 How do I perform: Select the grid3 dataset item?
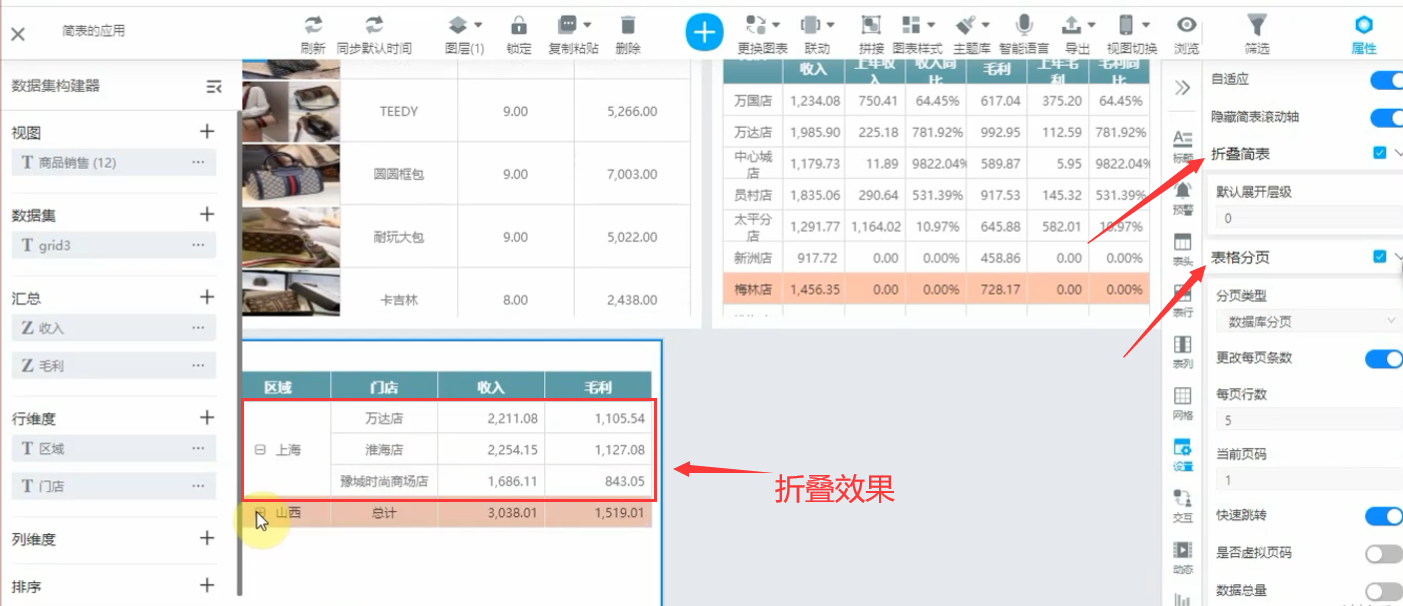click(114, 245)
